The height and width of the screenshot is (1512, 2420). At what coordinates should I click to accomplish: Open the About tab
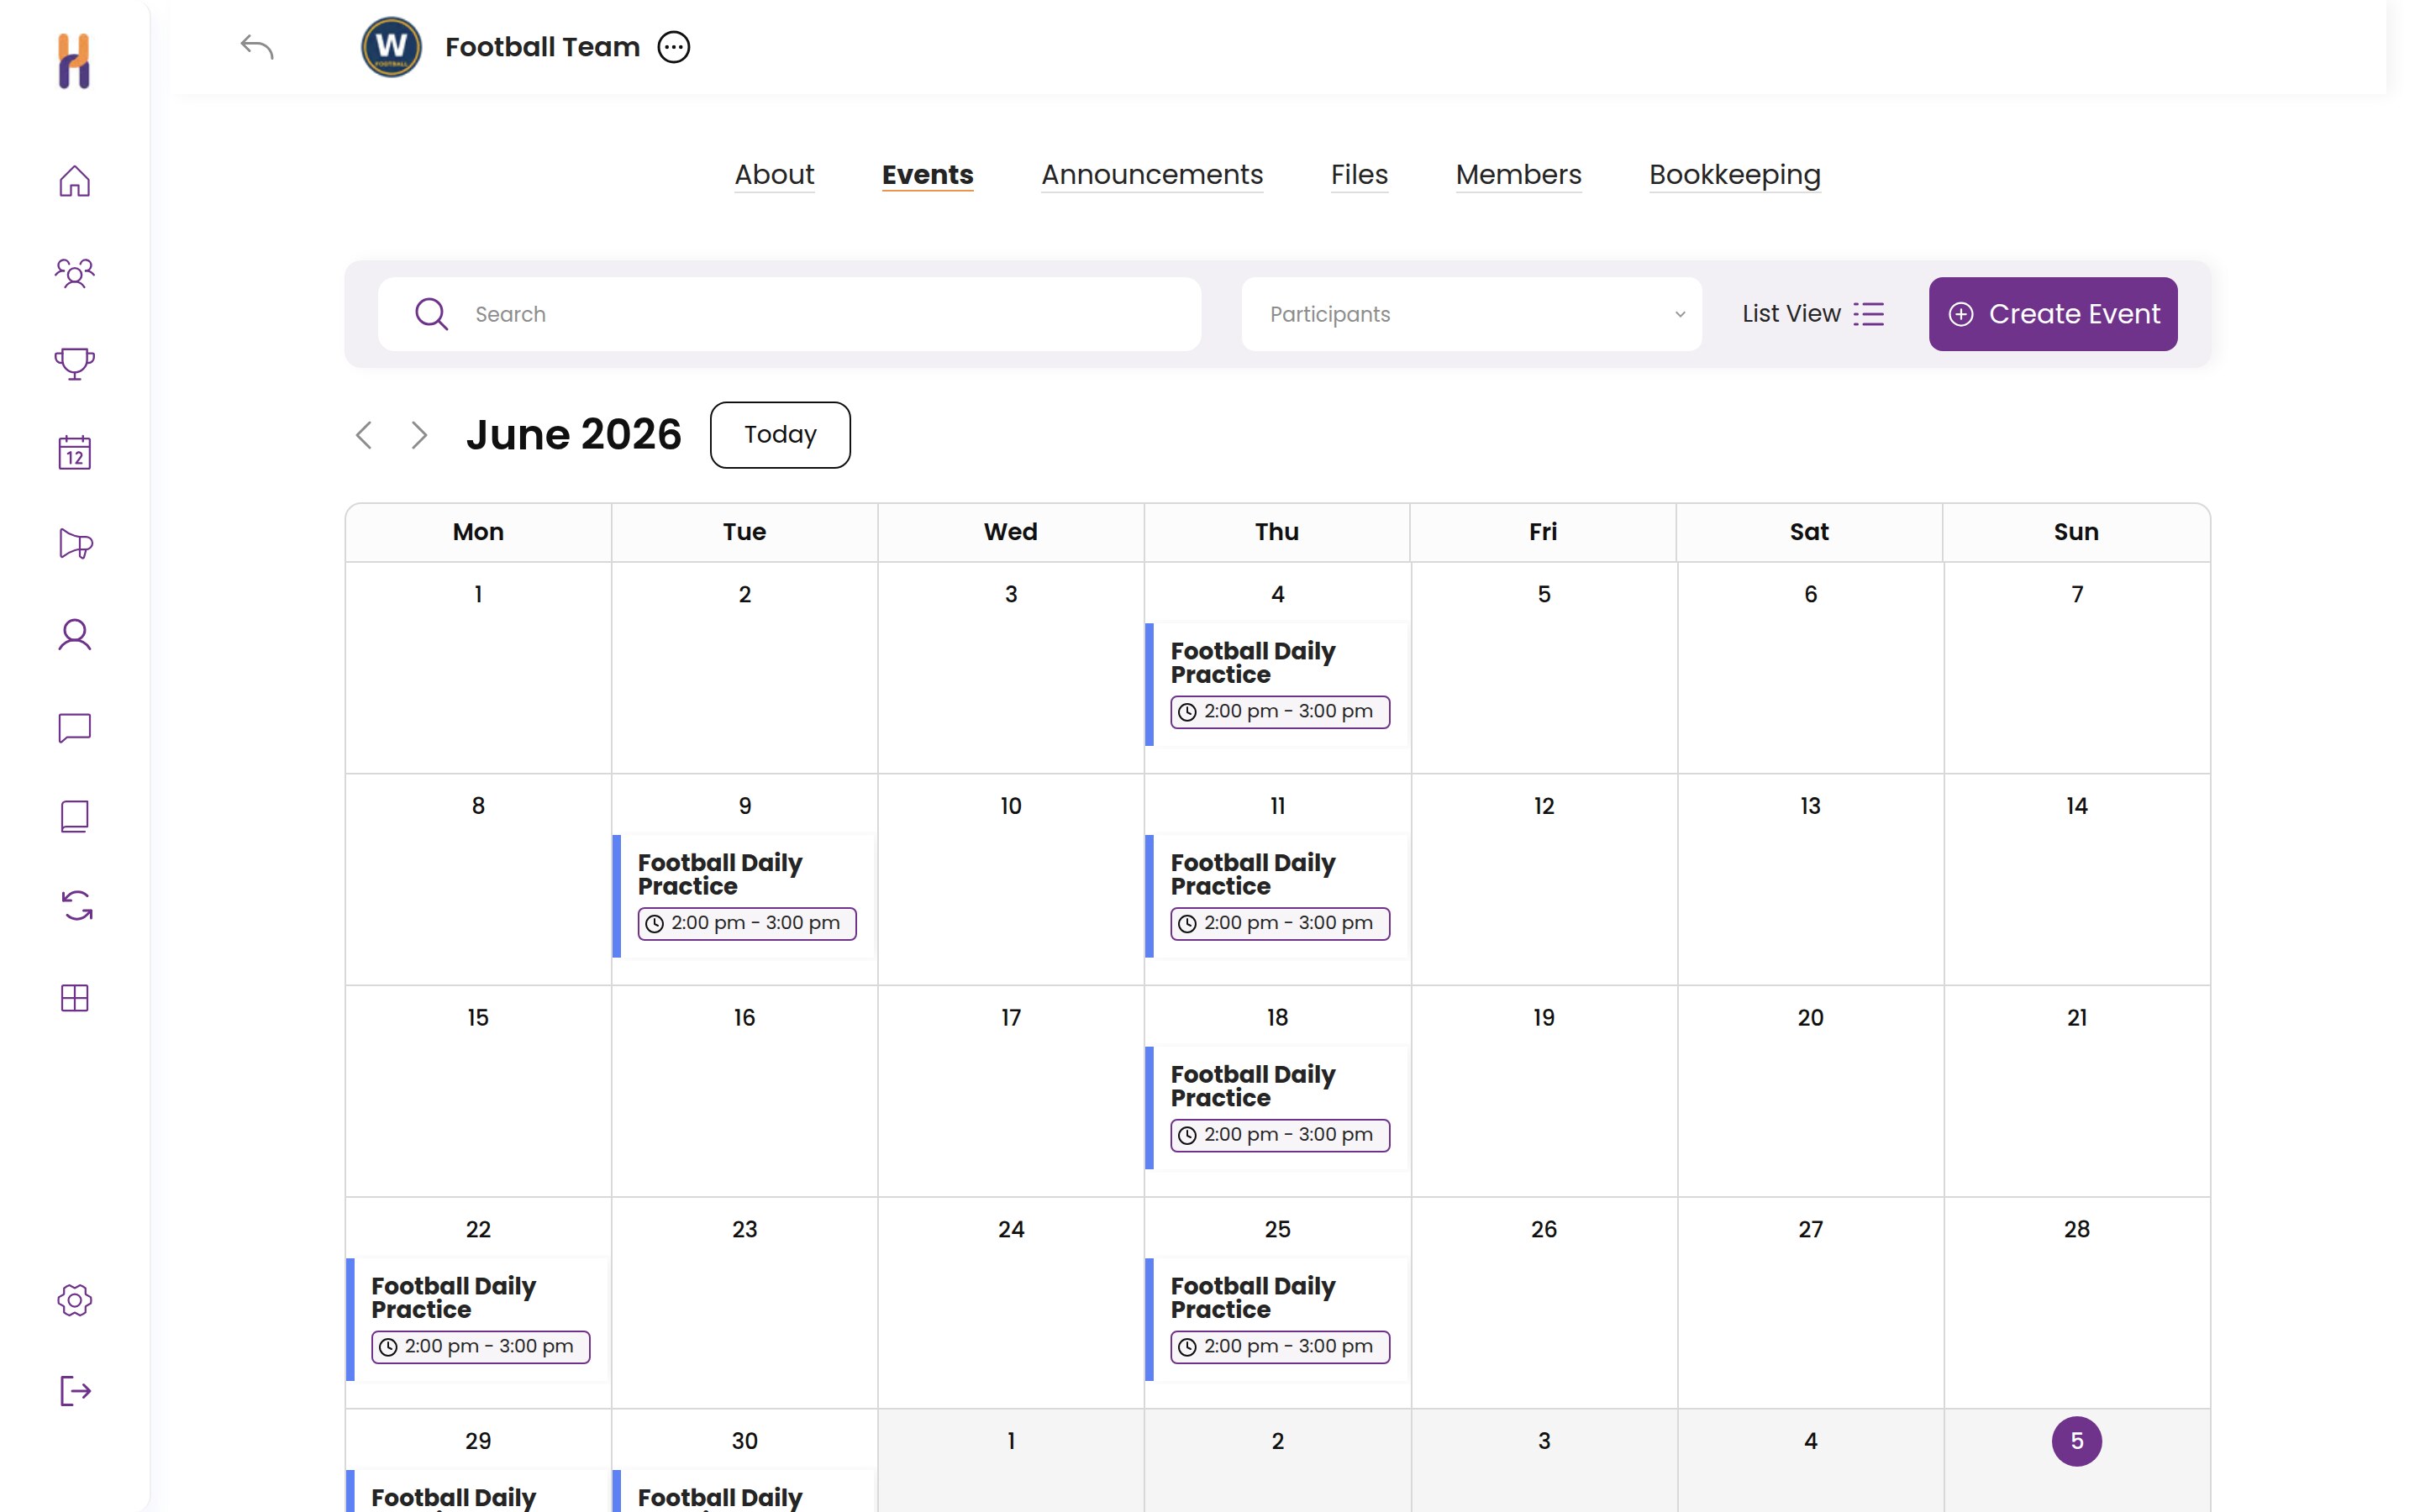pos(774,175)
